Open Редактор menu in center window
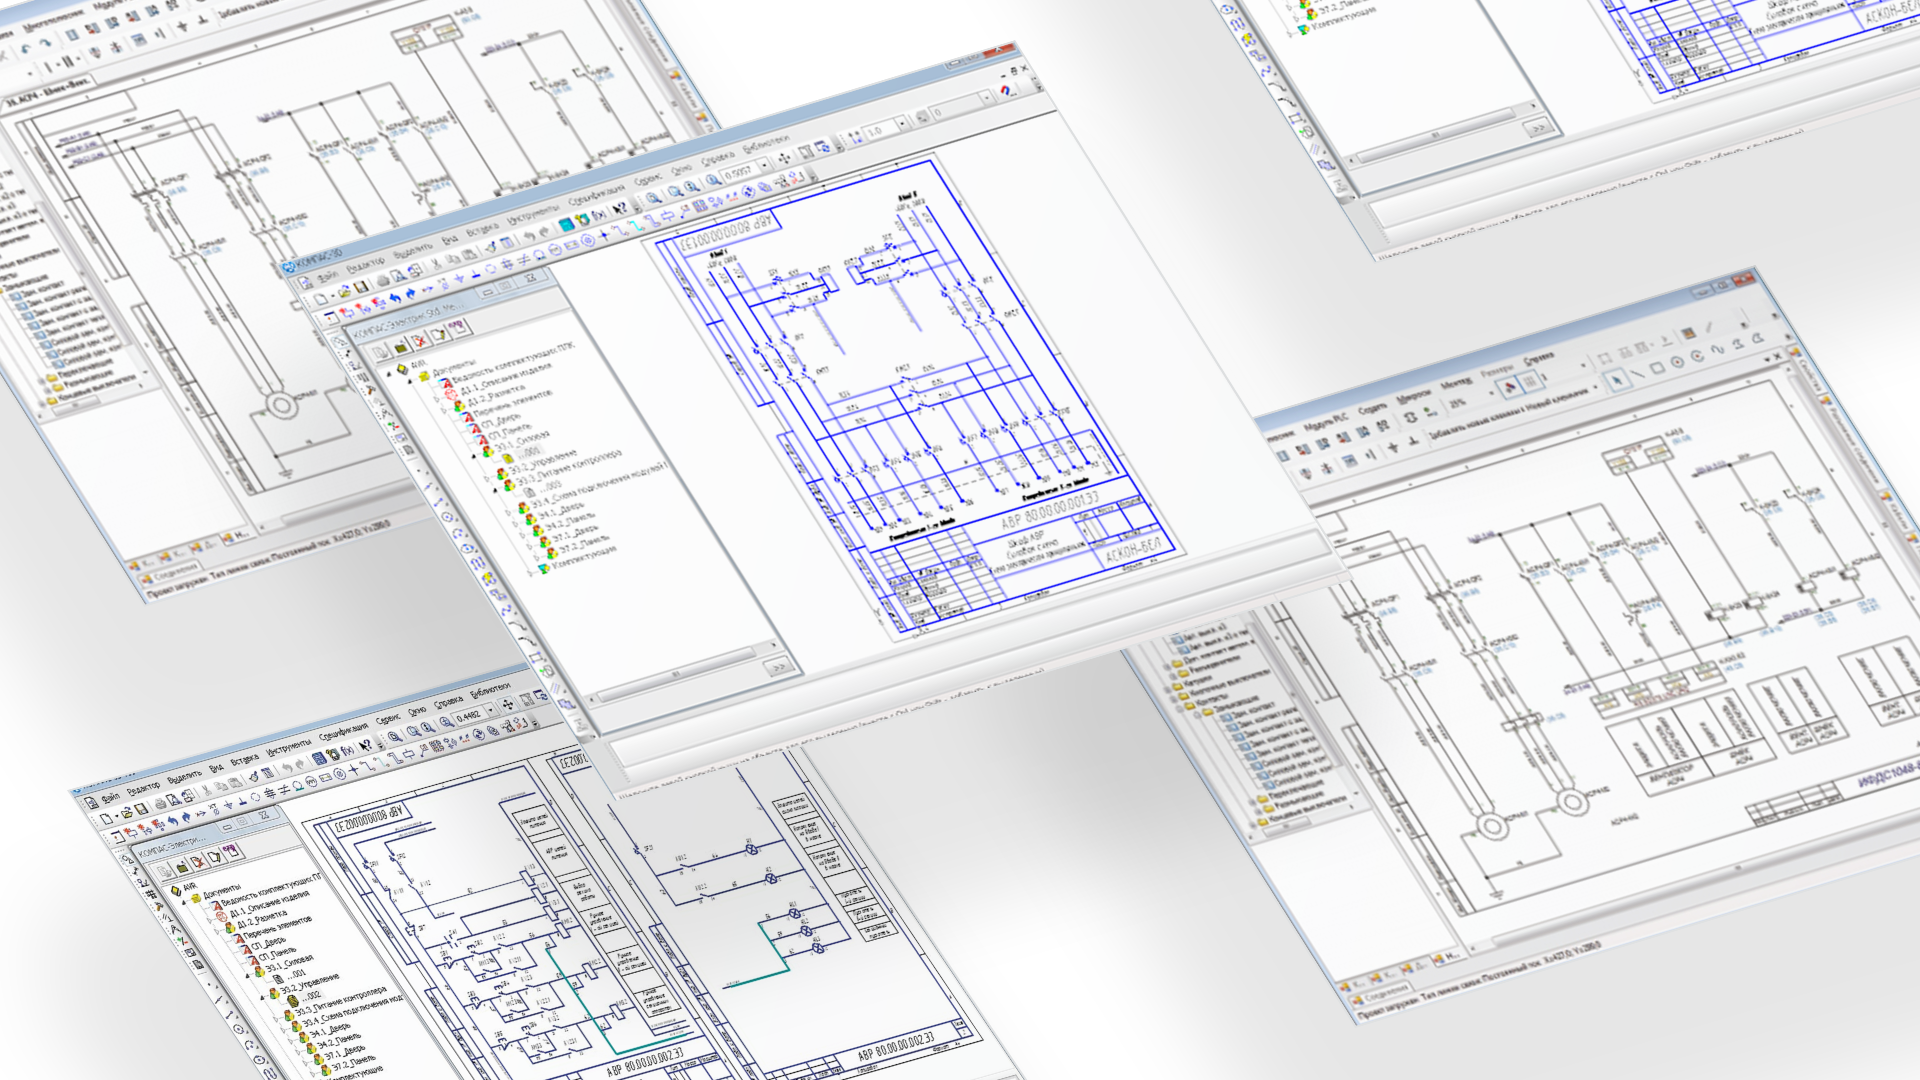1920x1080 pixels. point(366,264)
